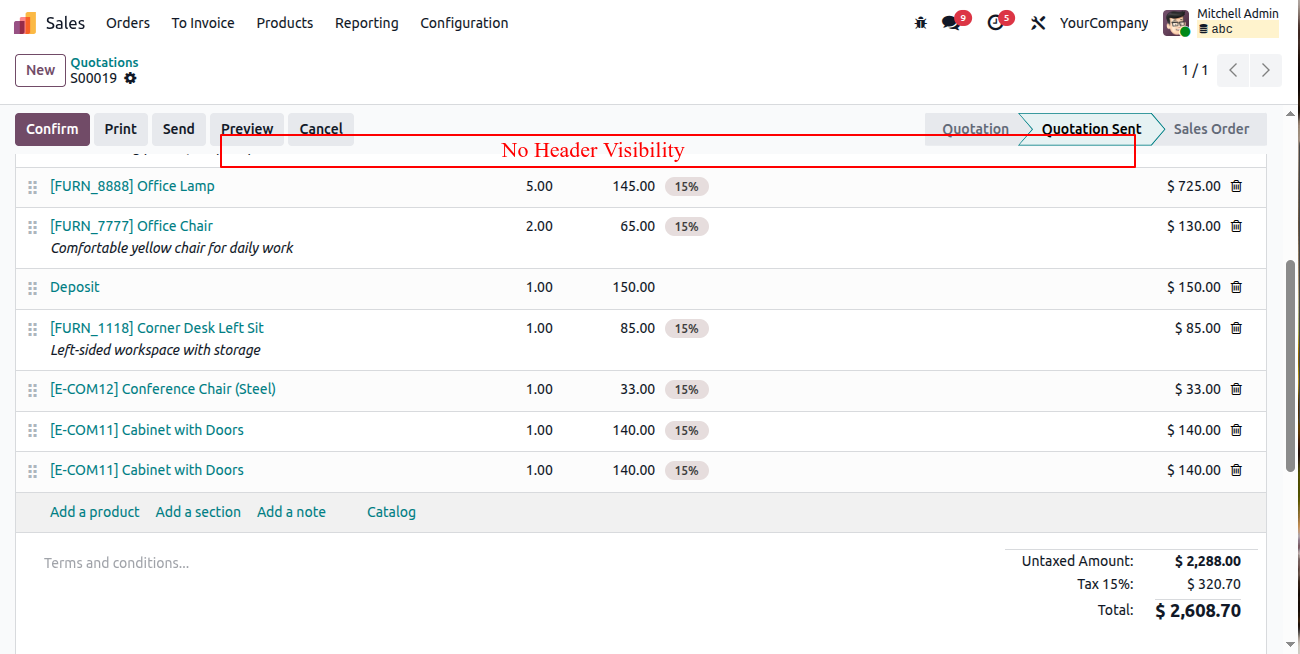1300x654 pixels.
Task: Delete the Corner Desk Left Sit line
Action: [1236, 328]
